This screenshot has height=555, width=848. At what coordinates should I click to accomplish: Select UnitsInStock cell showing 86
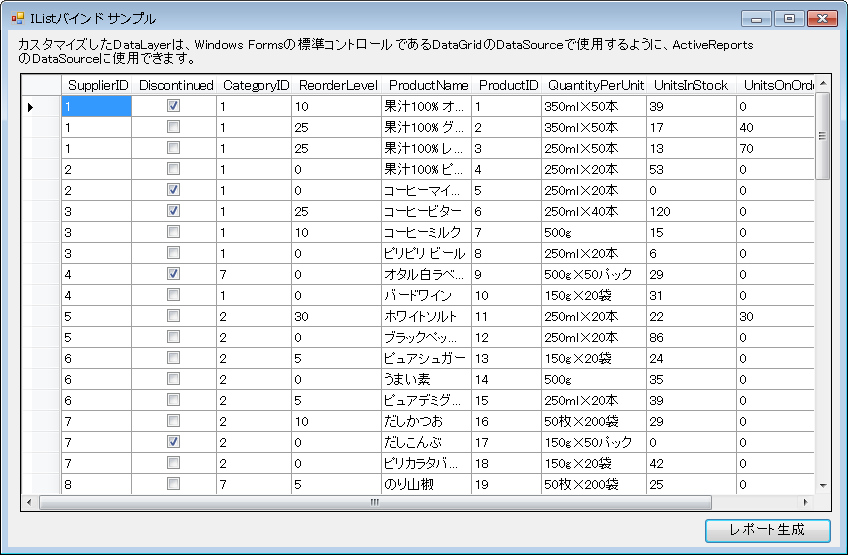click(x=691, y=338)
